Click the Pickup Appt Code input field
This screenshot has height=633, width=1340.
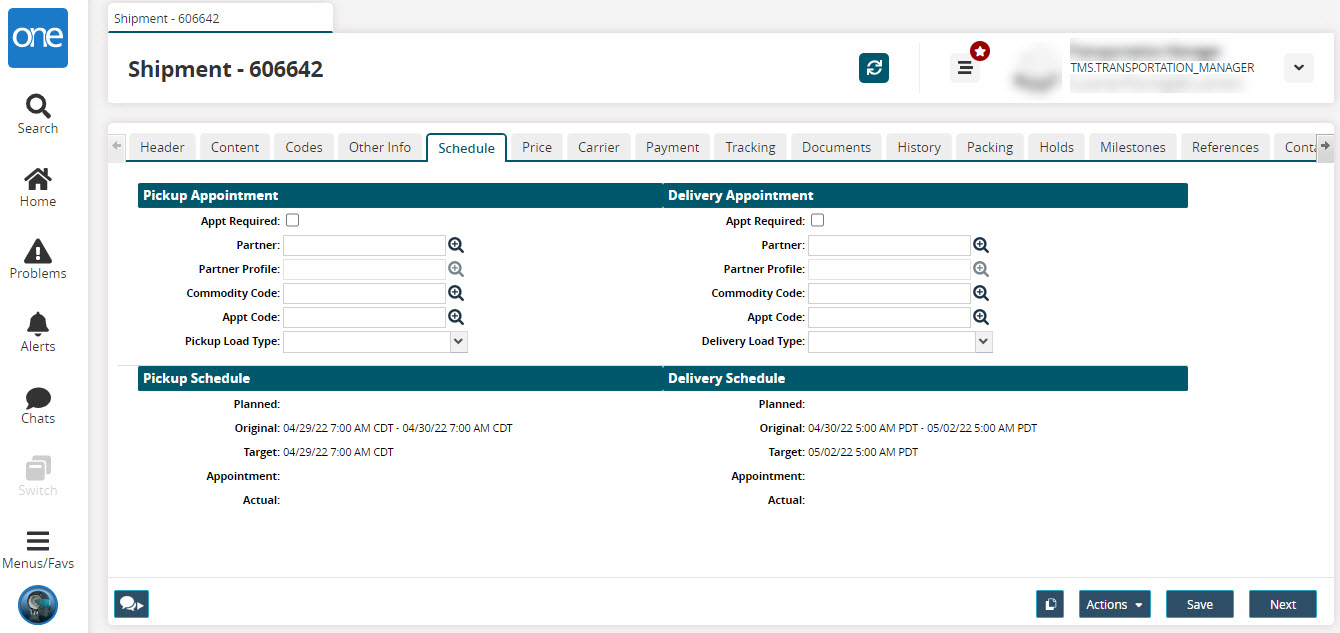364,317
